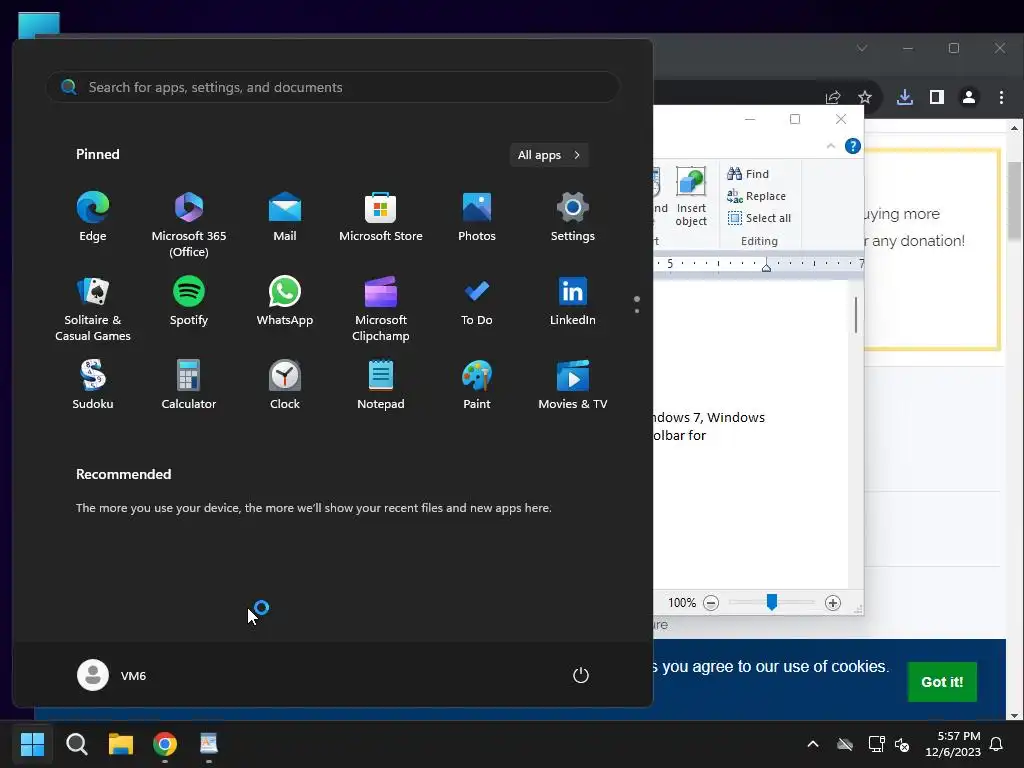Open Chrome three-dot menu
The width and height of the screenshot is (1024, 768).
(1001, 97)
